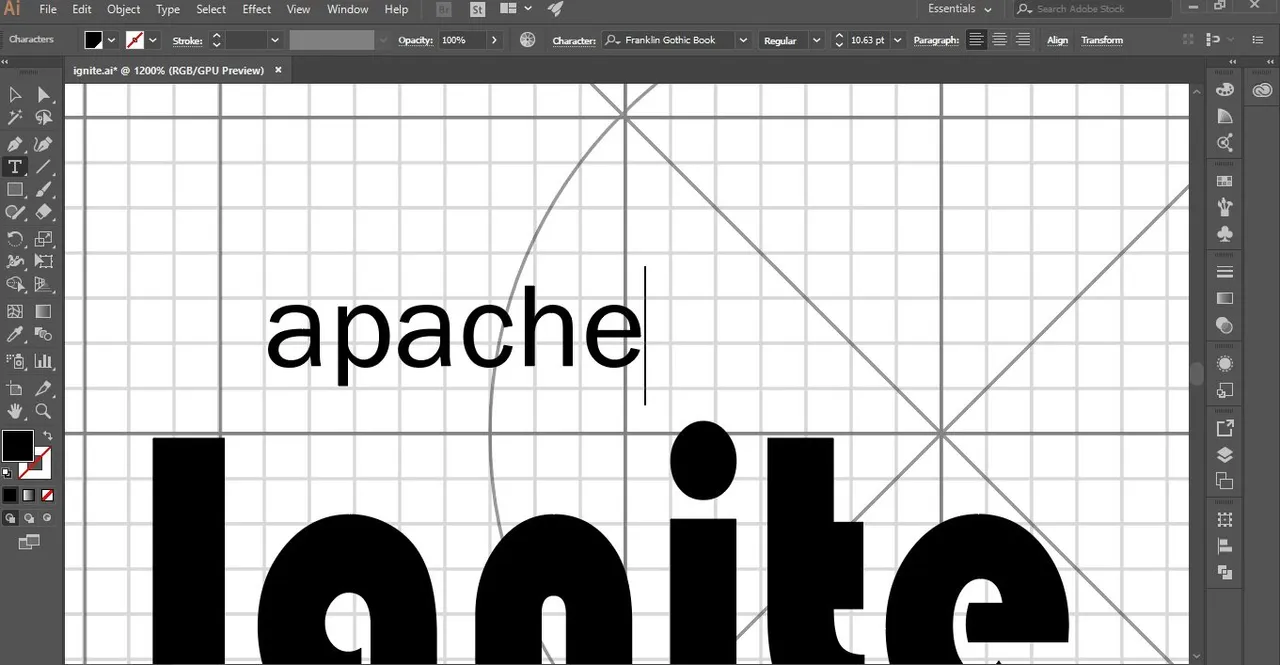Image resolution: width=1280 pixels, height=665 pixels.
Task: Choose the Shaper tool
Action: [x=15, y=212]
